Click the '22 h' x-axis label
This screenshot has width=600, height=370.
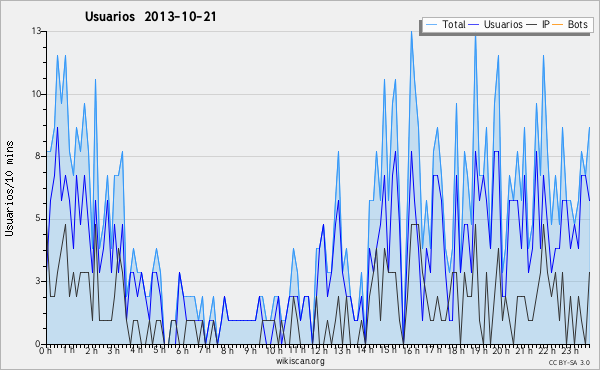tap(546, 351)
